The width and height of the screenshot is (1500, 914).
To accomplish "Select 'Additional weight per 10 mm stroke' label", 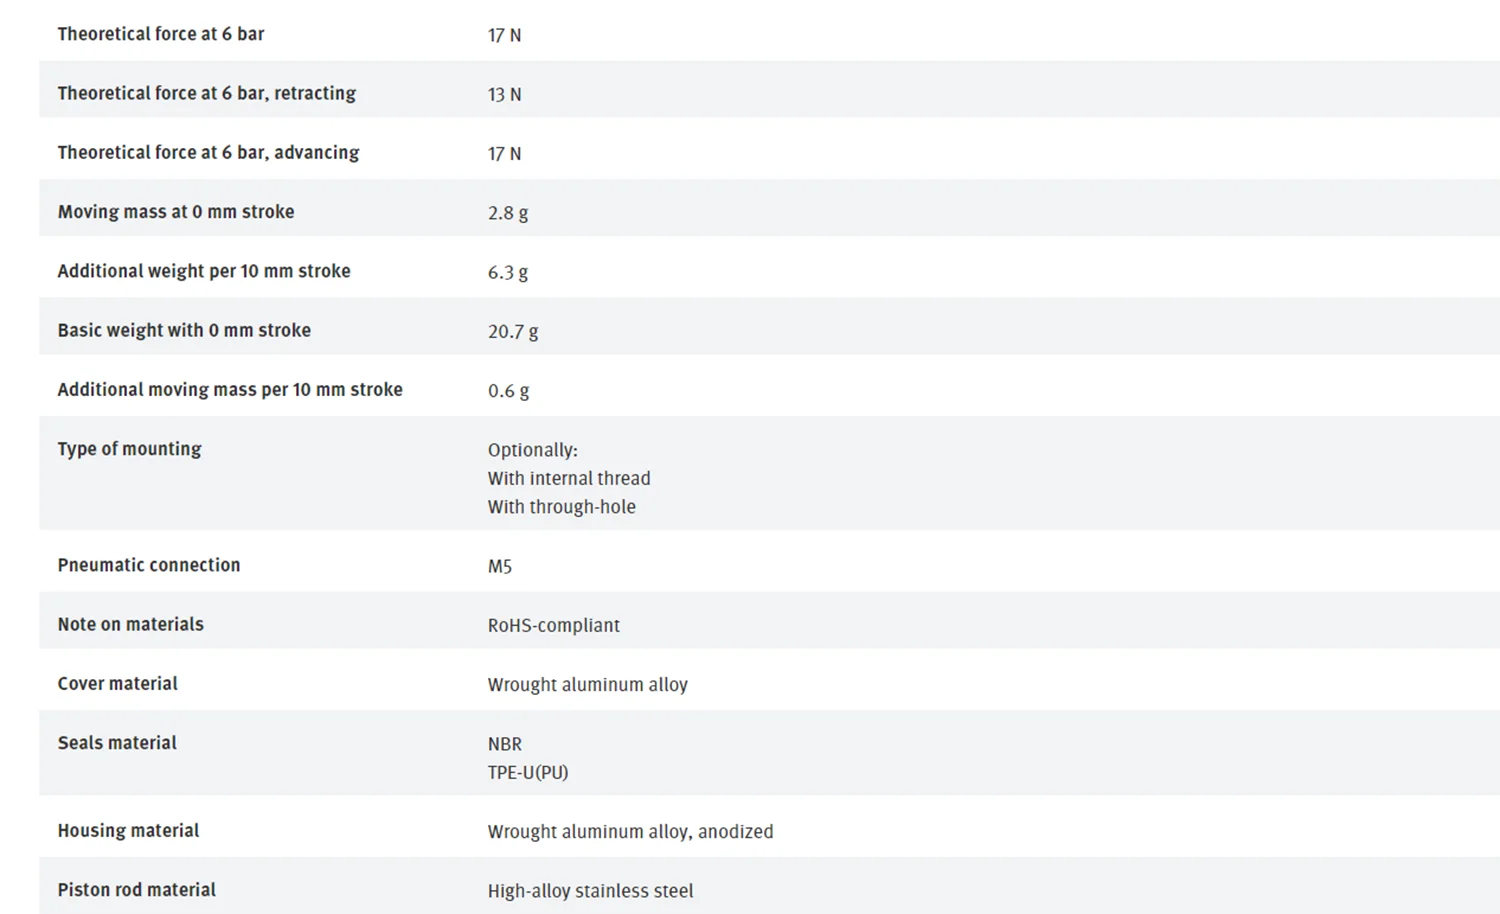I will pyautogui.click(x=204, y=270).
